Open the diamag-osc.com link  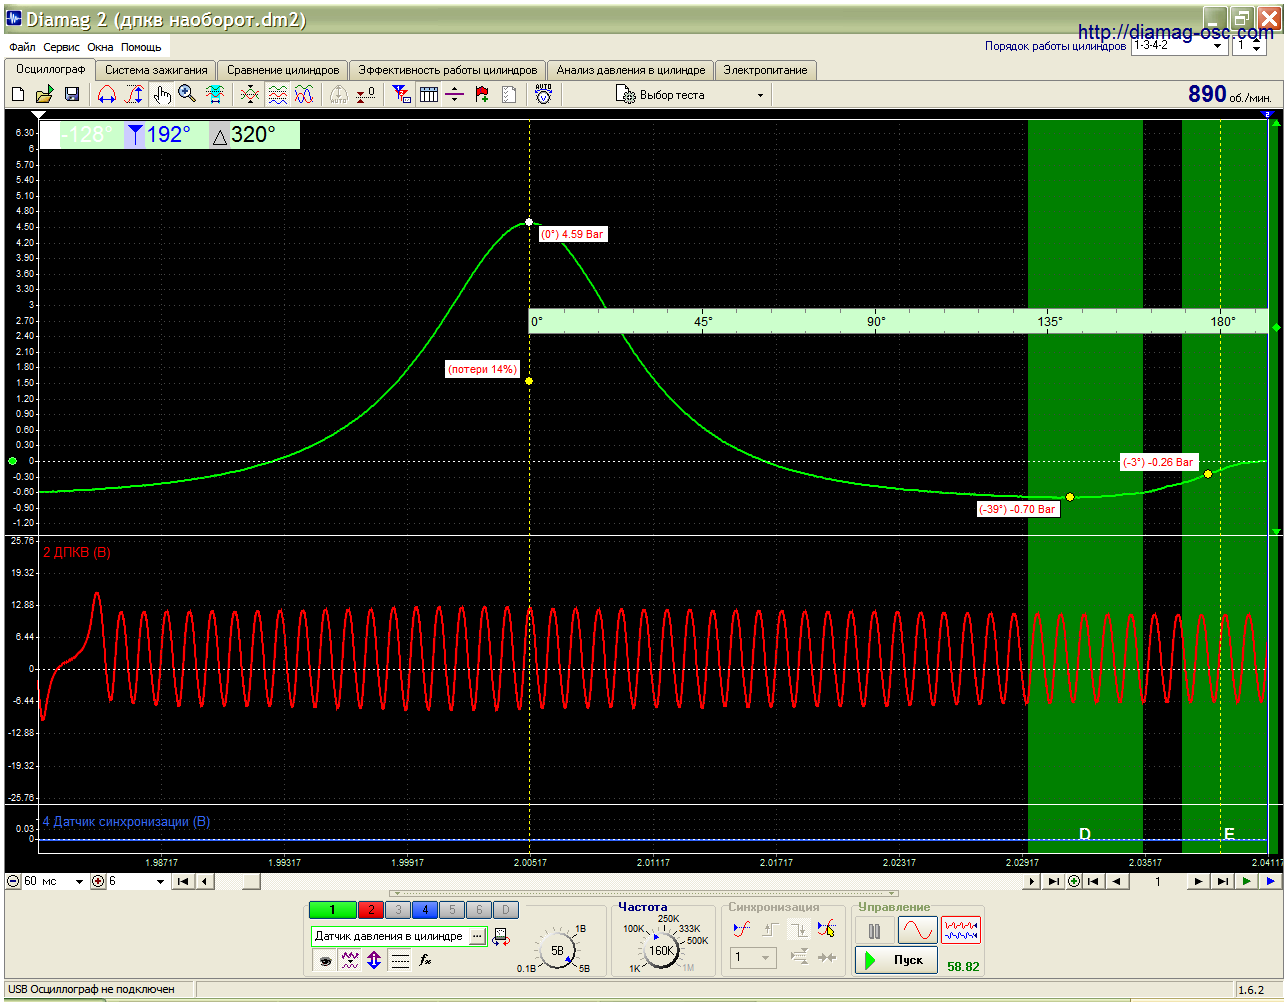click(x=1176, y=32)
